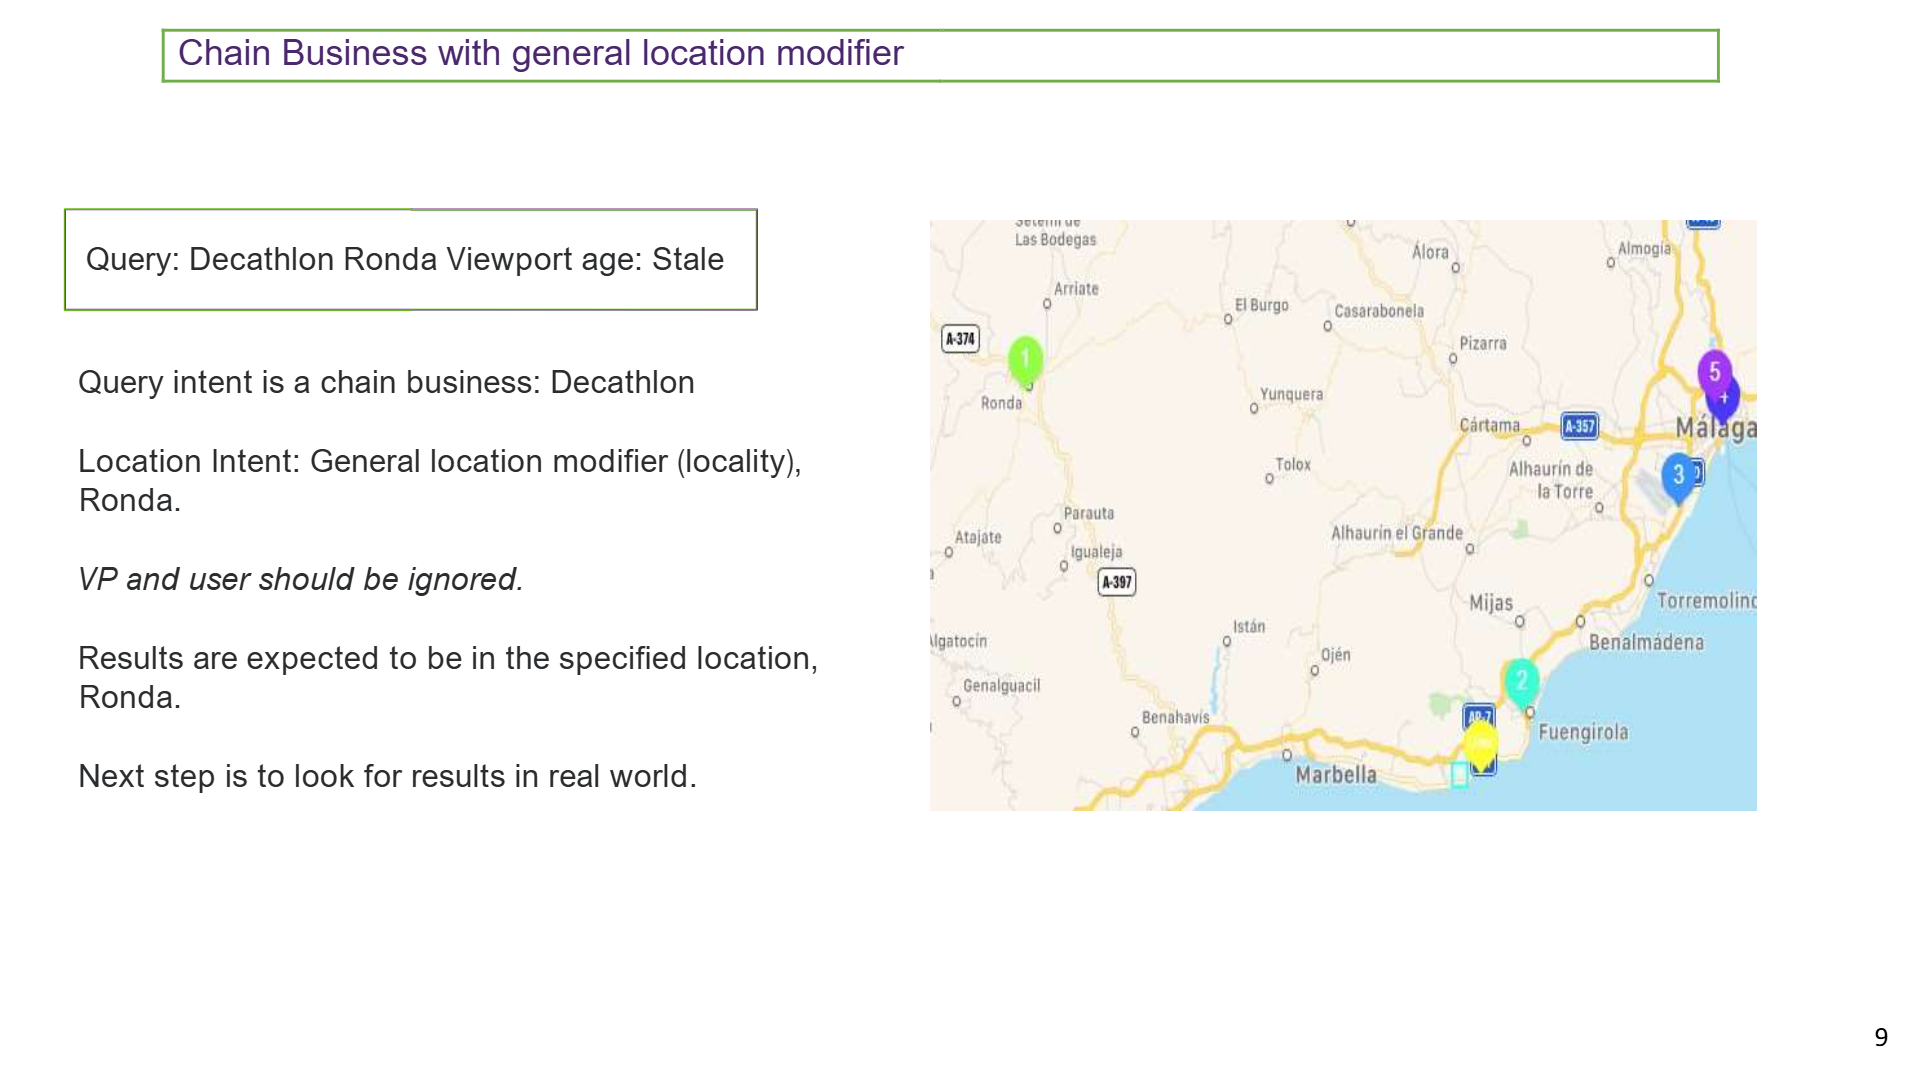Click the Tolox label
Screen dimensions: 1920x1080
pyautogui.click(x=1293, y=464)
